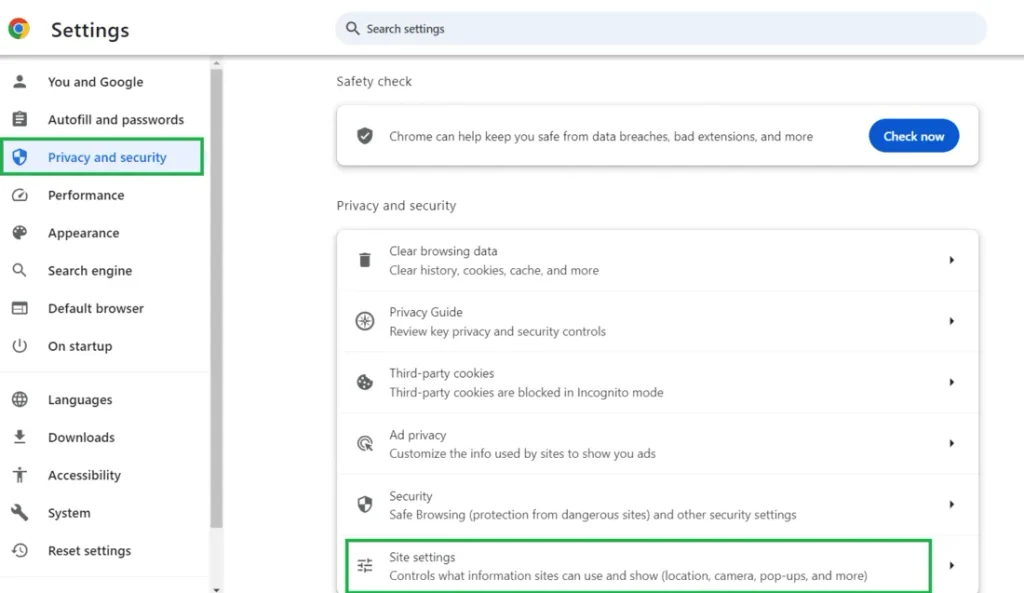Click sidebar scroll up arrow
Viewport: 1024px width, 593px height.
216,63
